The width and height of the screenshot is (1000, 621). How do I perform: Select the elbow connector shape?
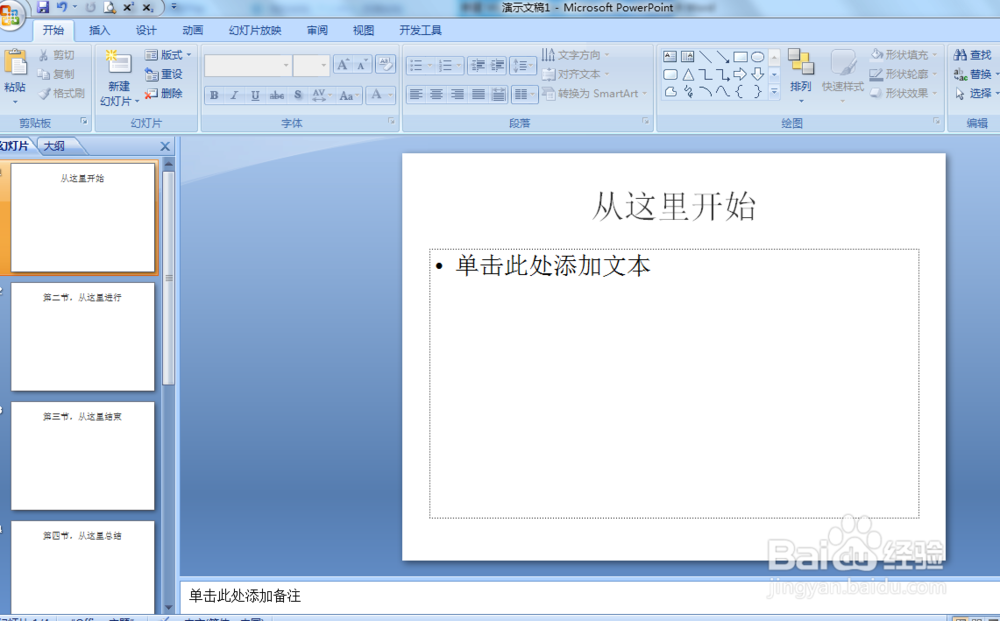pos(705,74)
